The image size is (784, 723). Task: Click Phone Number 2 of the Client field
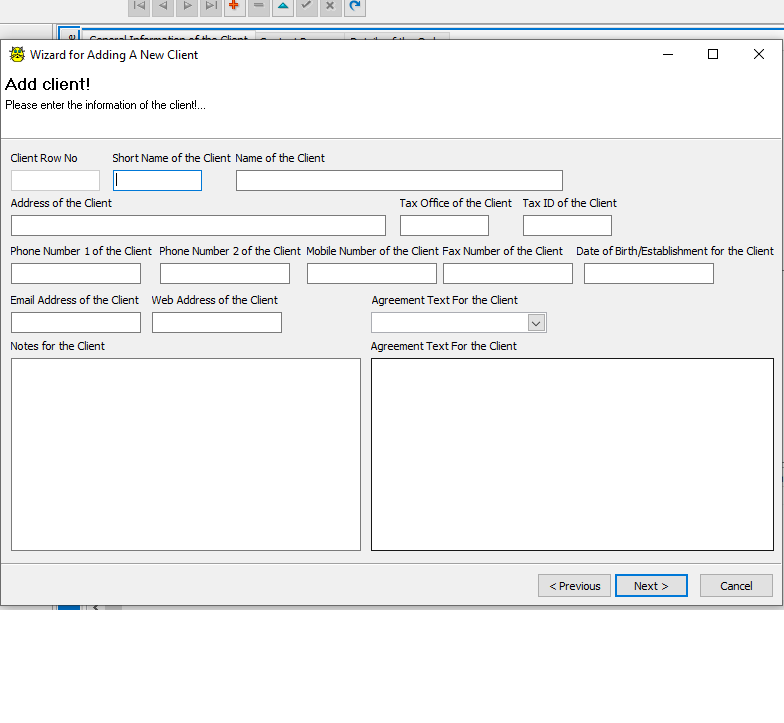point(225,274)
